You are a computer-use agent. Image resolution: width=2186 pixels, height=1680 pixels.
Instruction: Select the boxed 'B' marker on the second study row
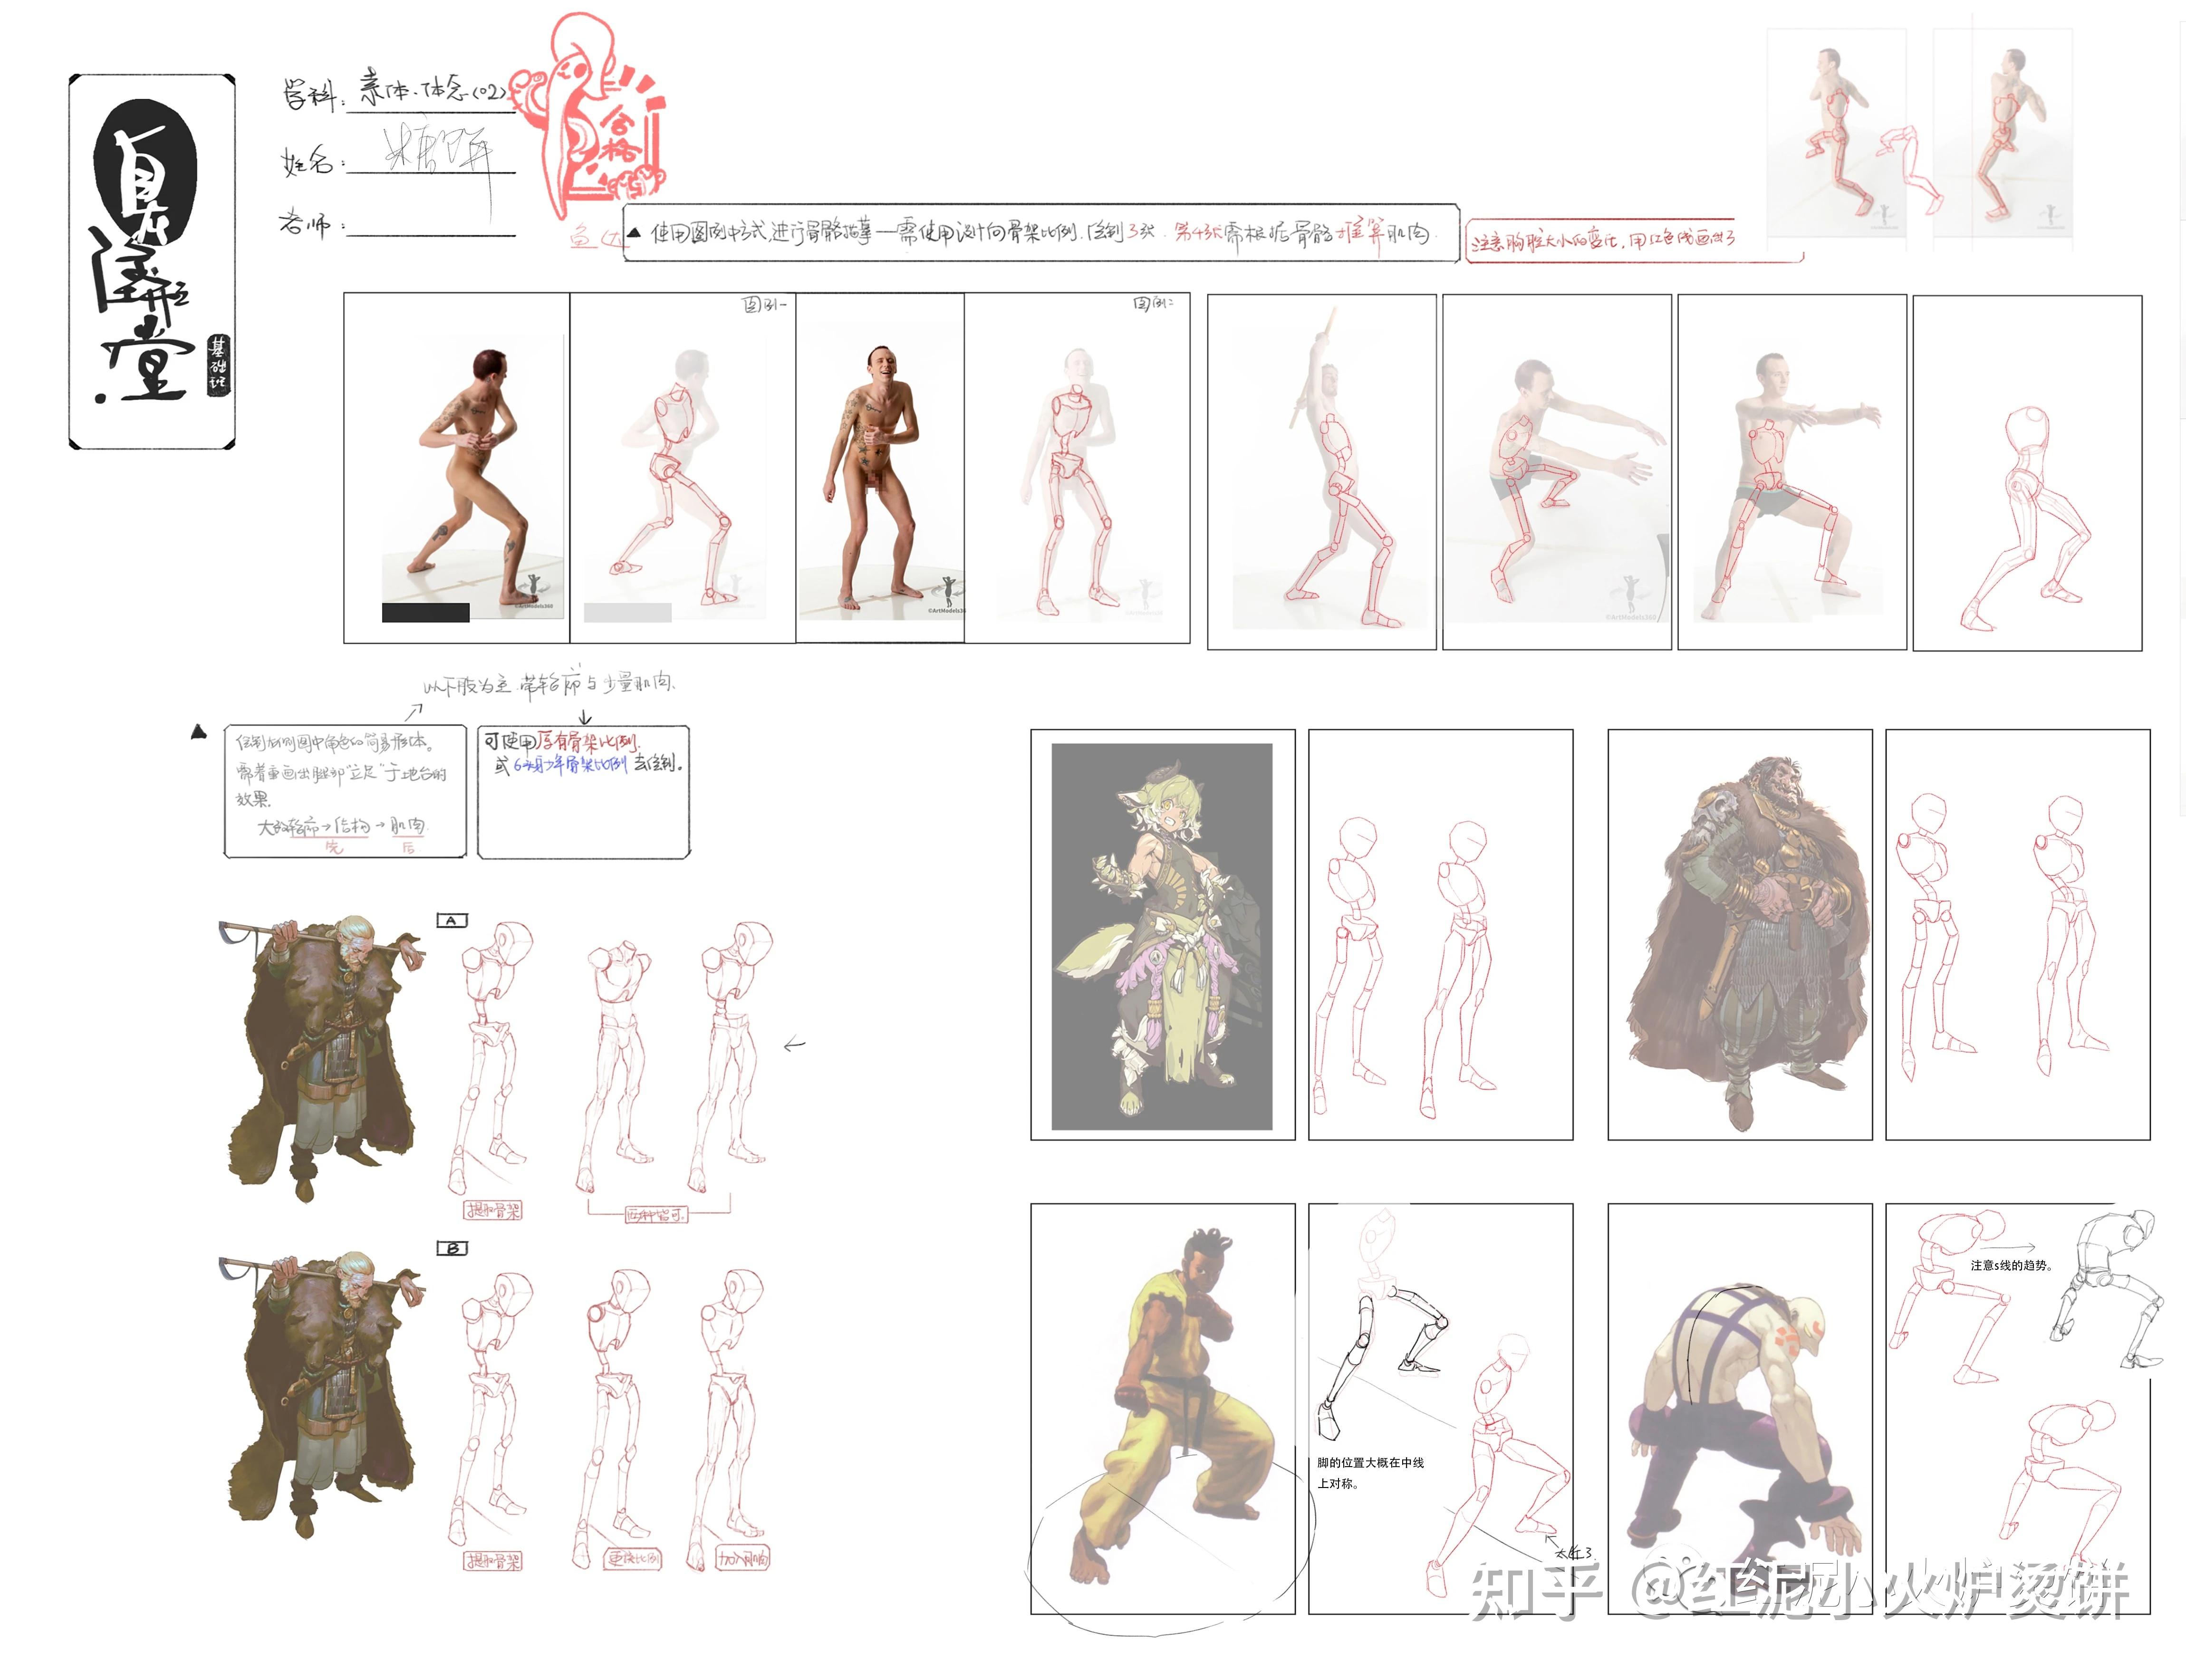[x=452, y=1249]
